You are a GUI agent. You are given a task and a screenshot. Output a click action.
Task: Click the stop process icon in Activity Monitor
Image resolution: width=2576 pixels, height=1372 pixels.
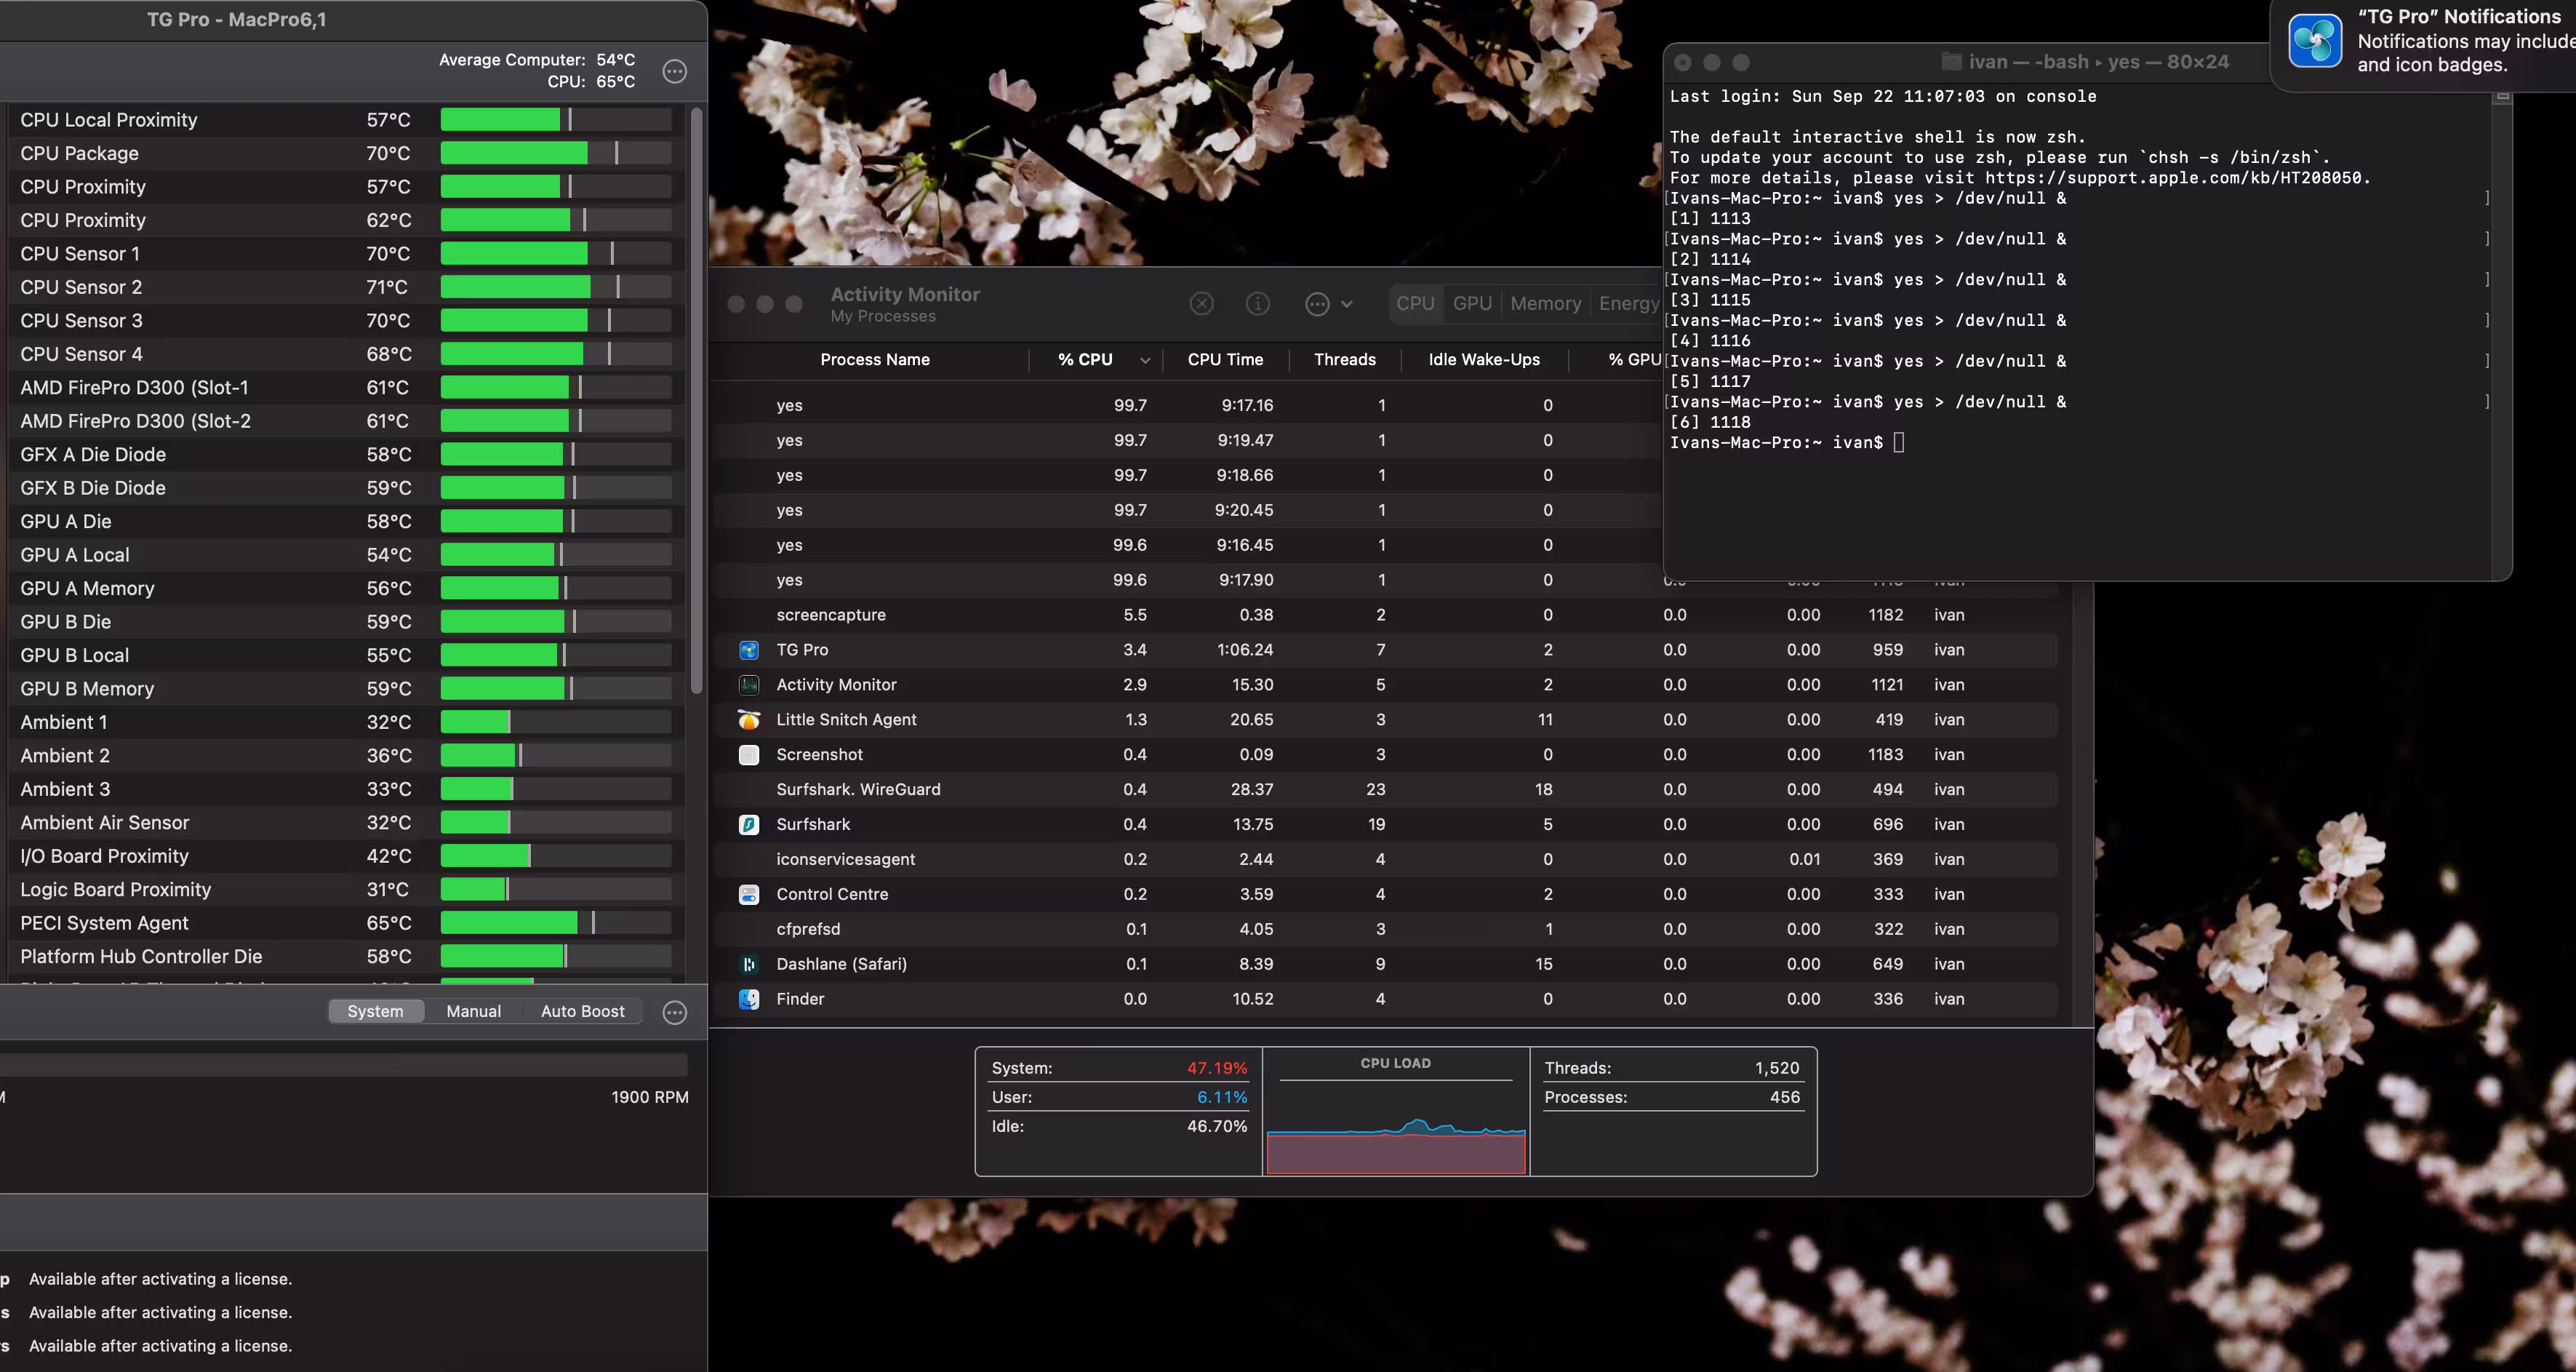(x=1201, y=304)
